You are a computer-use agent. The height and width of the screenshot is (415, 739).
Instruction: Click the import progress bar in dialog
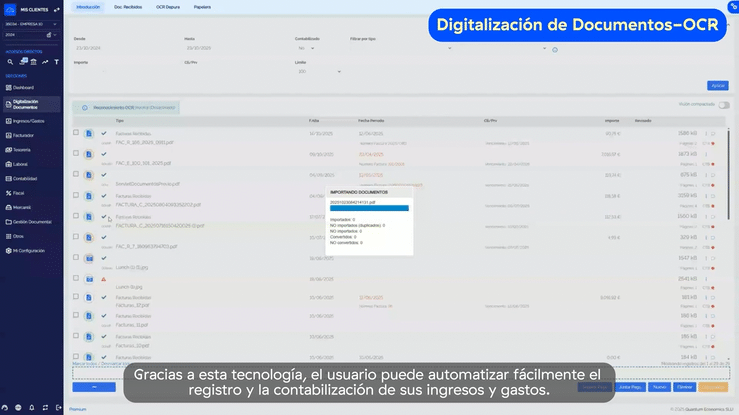point(369,208)
